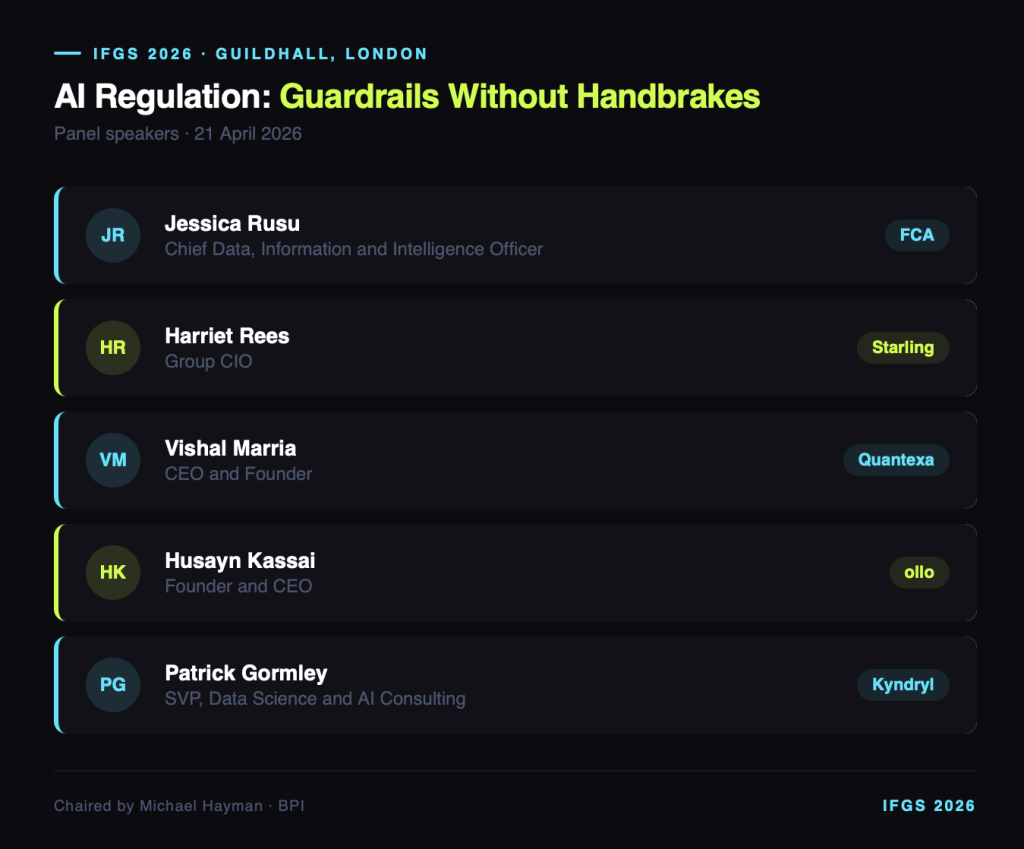Click Vishal Marria's name

pyautogui.click(x=230, y=448)
